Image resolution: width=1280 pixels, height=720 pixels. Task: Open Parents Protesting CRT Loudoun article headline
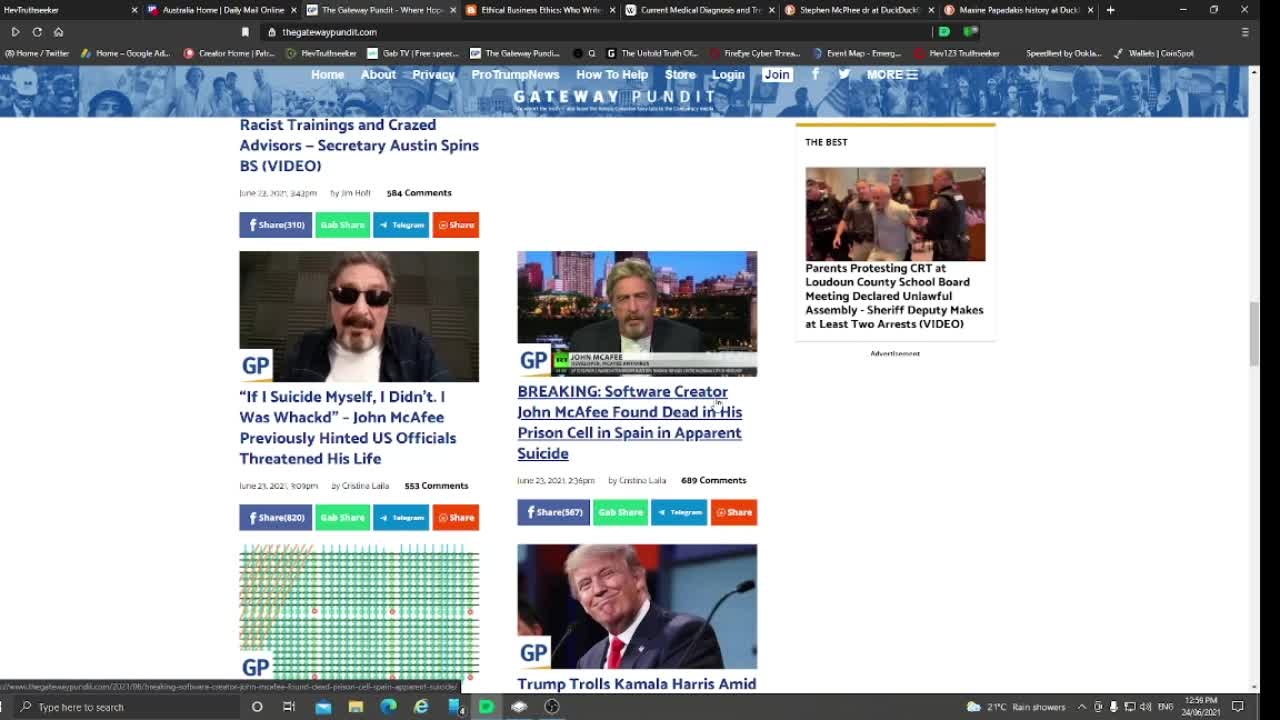tap(894, 296)
